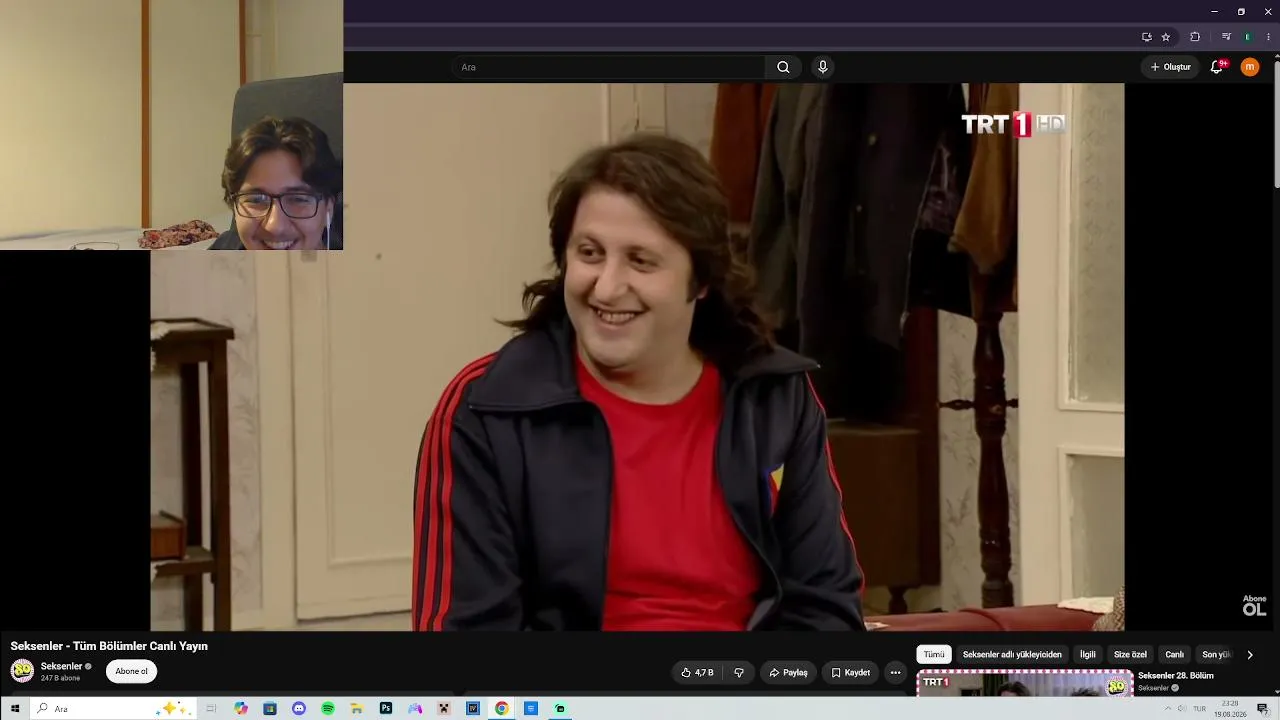Open volume control in system tray

(x=1182, y=708)
